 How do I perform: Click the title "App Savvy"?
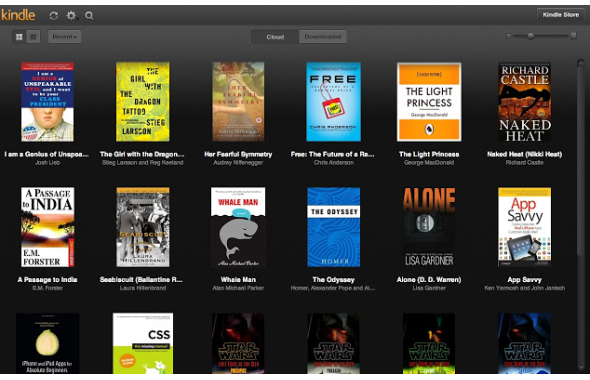[x=525, y=280]
